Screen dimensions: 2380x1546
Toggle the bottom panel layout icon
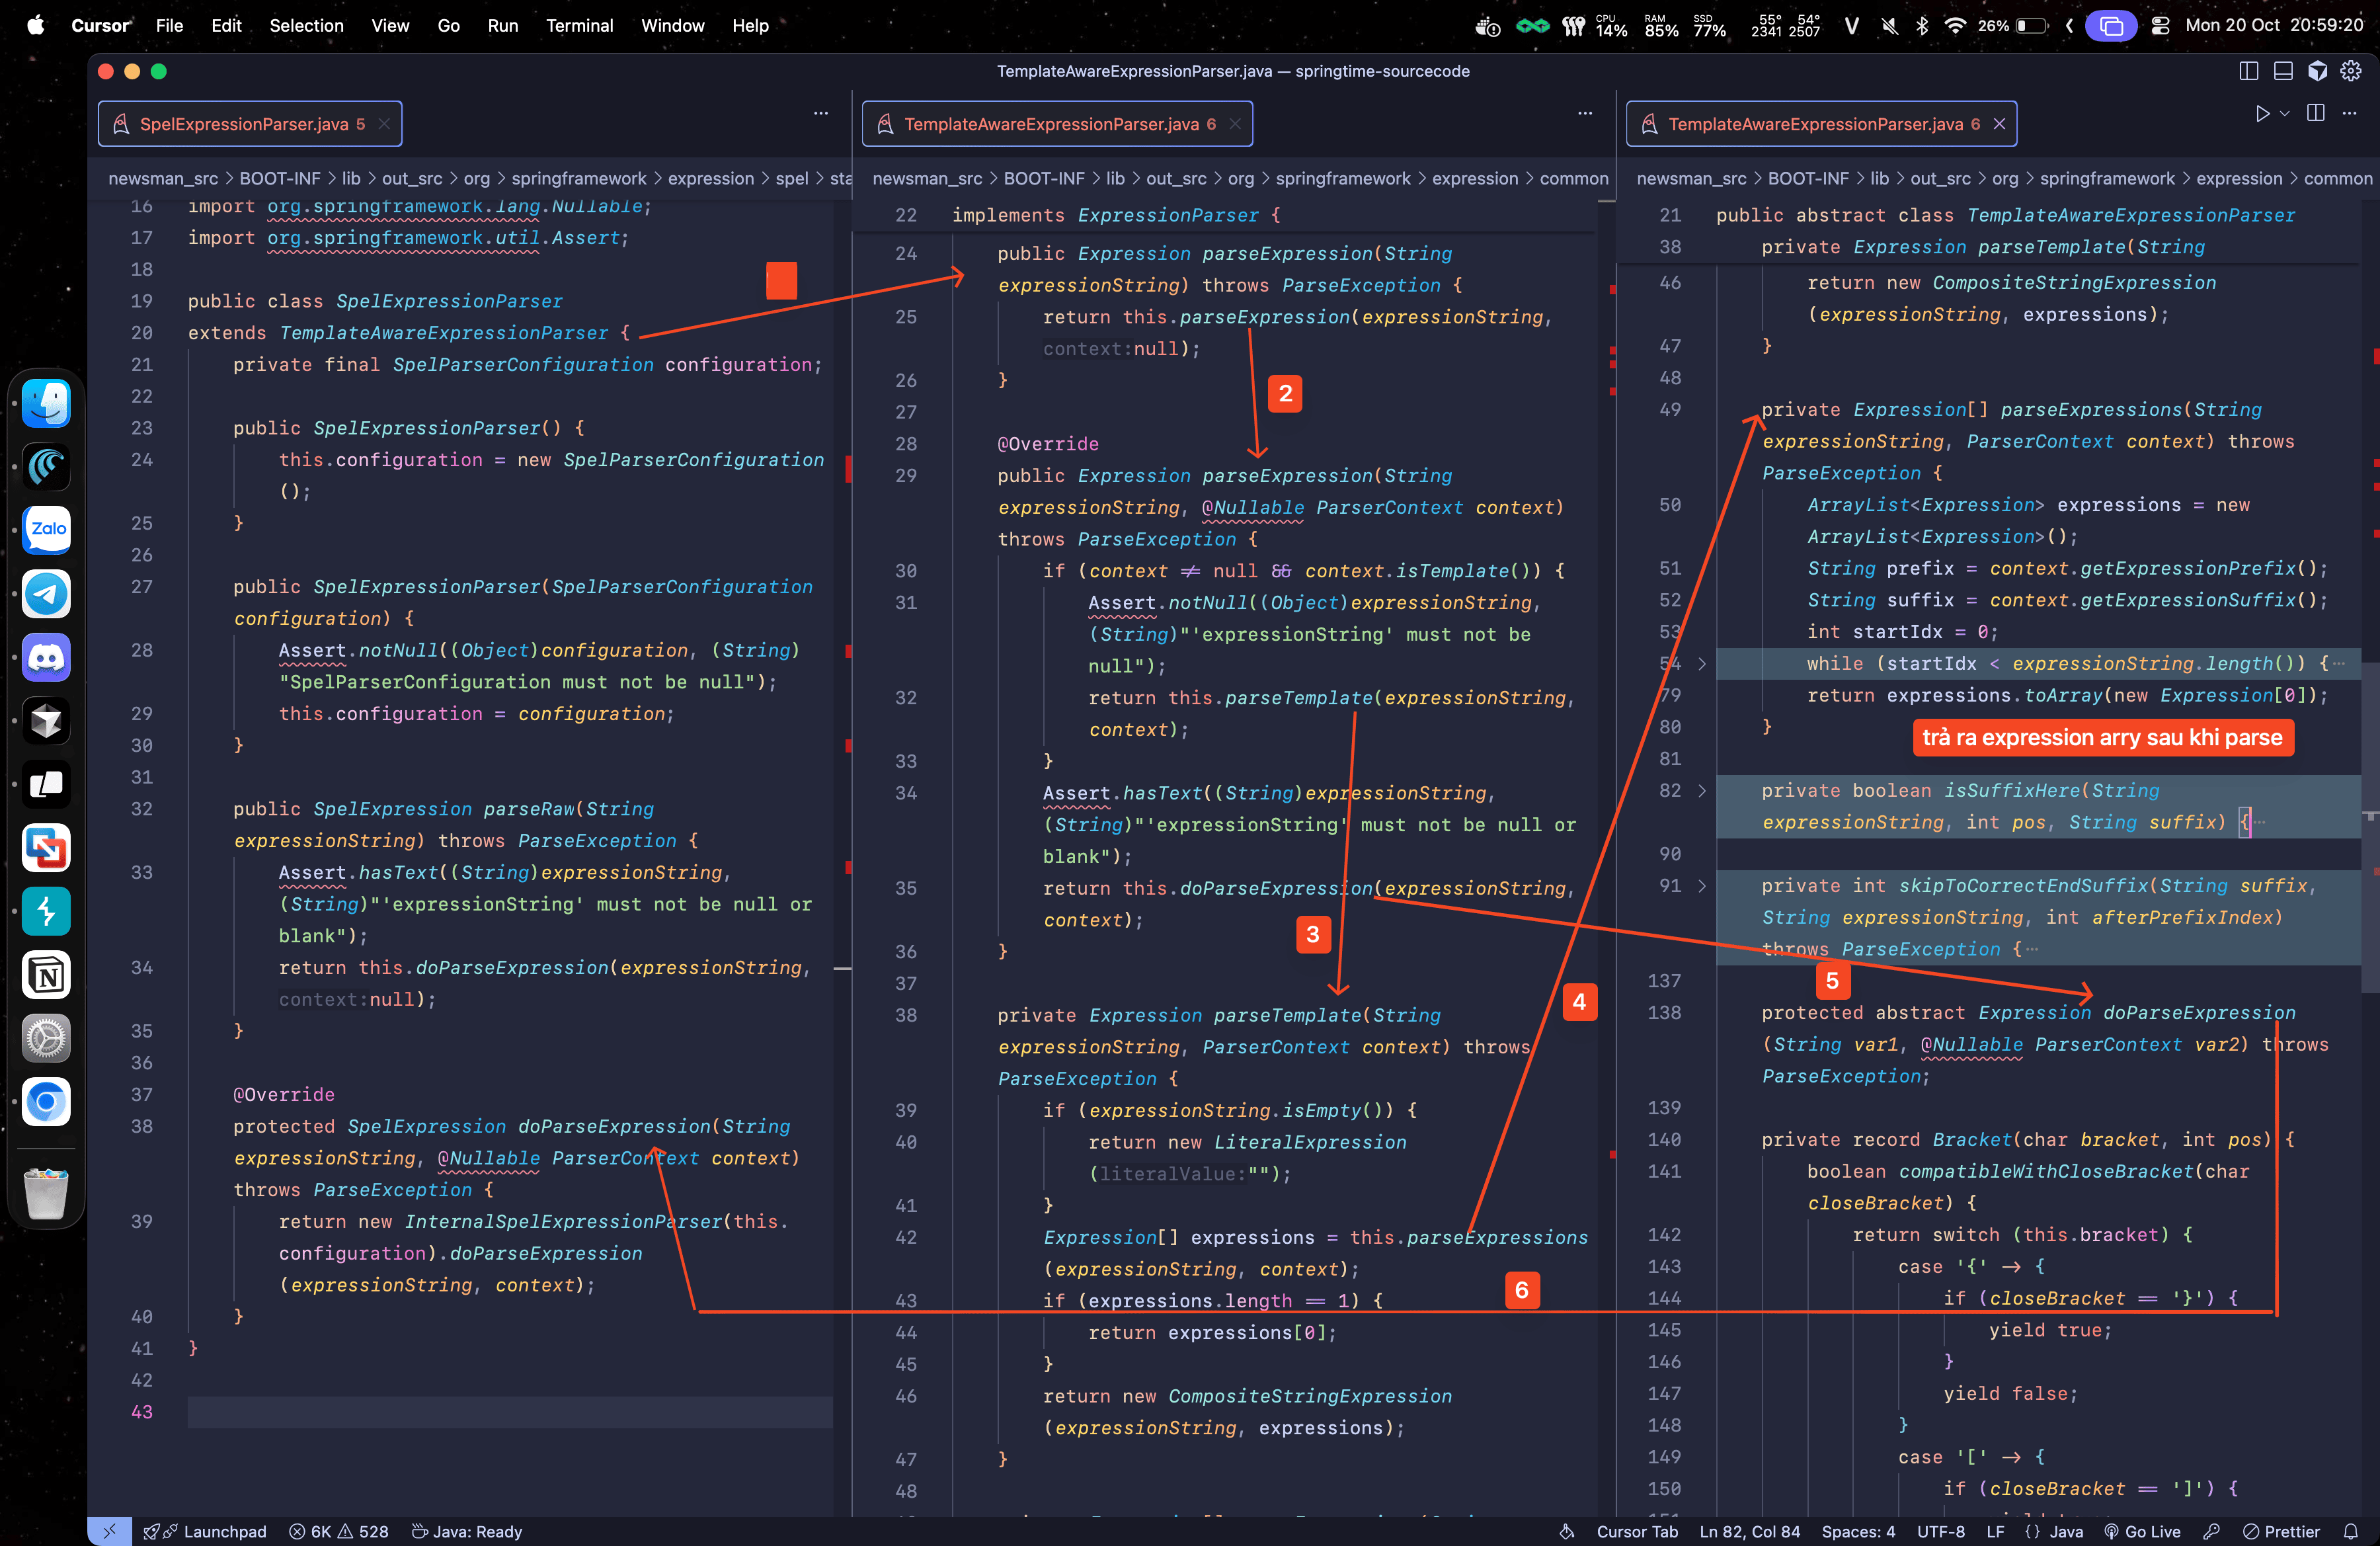point(2283,71)
